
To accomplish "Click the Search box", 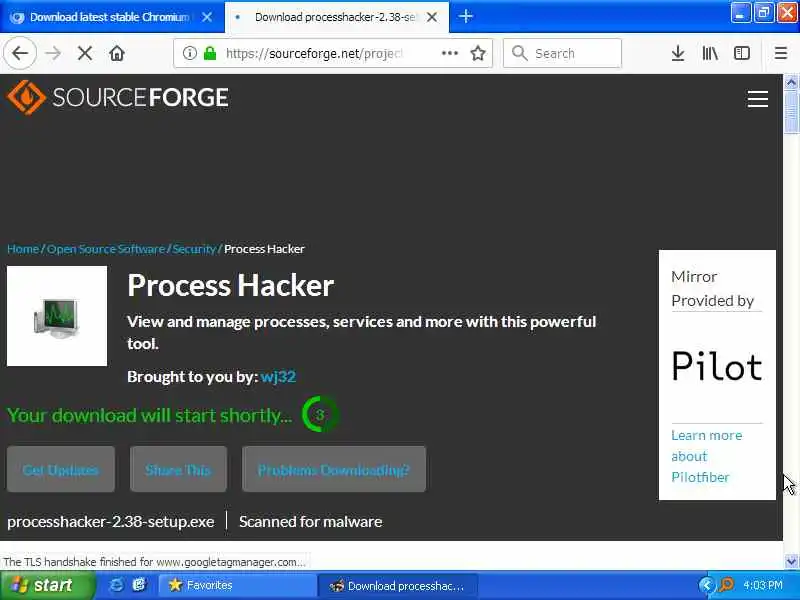I will tap(562, 53).
